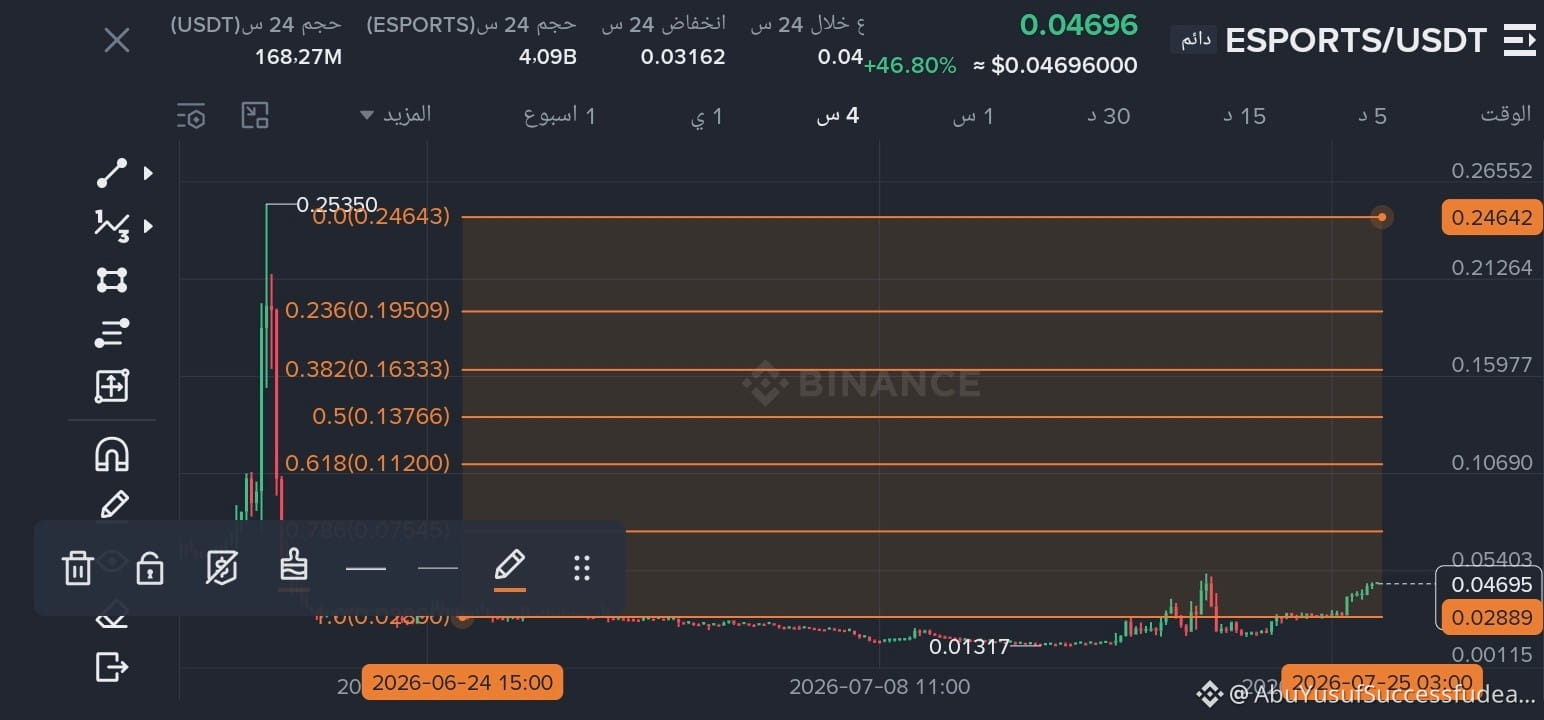Select the measure range tool

[111, 386]
